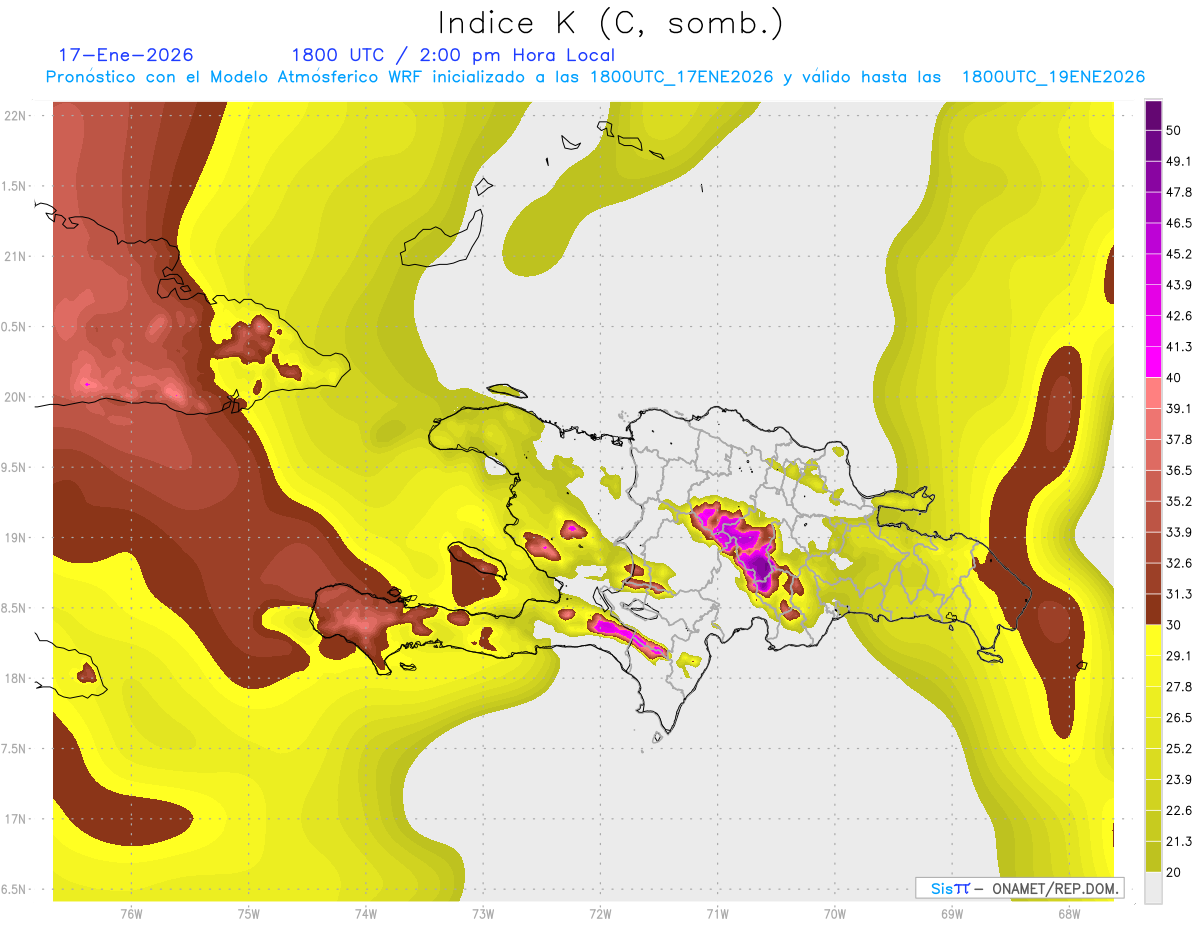Screen dimensions: 1200x927
Task: Click the colorbar value "46.5"
Action: pos(1179,224)
